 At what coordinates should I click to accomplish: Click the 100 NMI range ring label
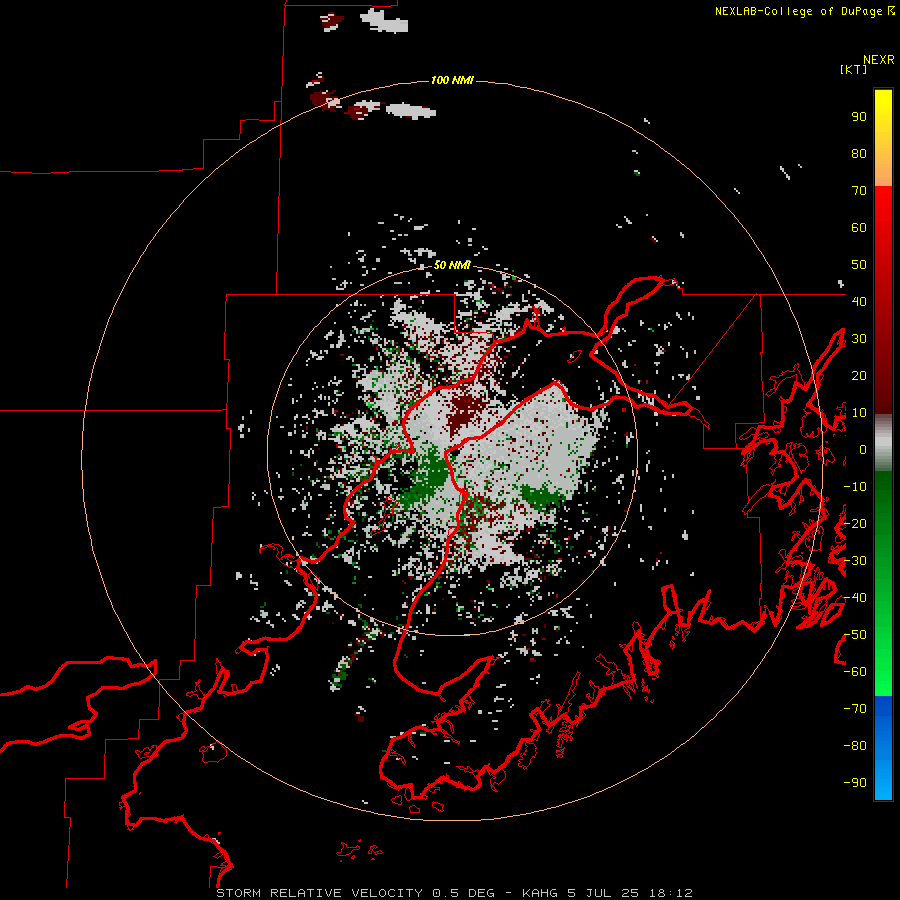coord(452,80)
